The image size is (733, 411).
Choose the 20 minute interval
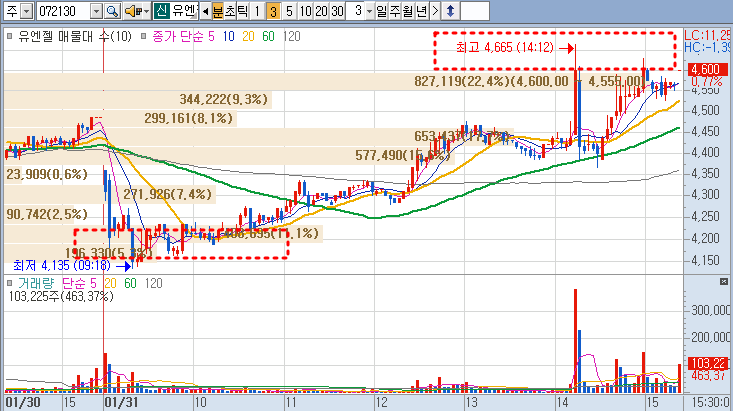click(x=321, y=11)
